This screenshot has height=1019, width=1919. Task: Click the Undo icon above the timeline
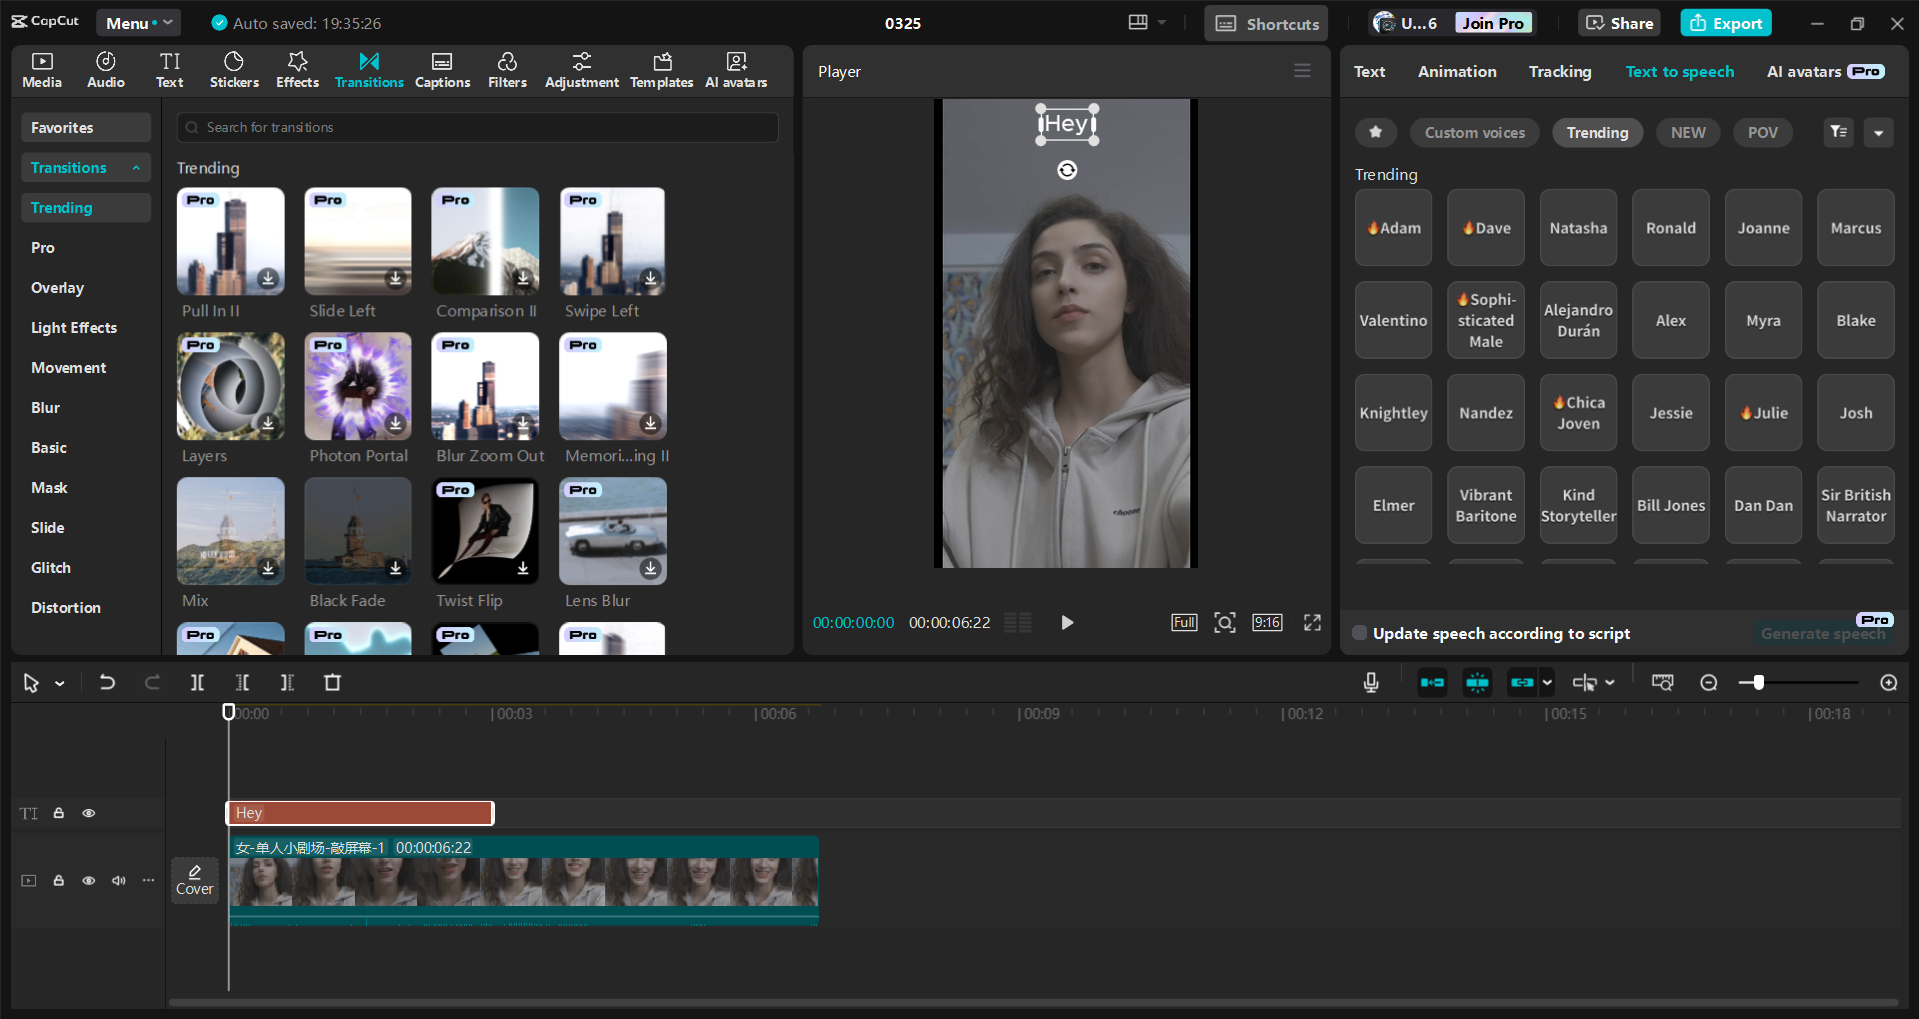[x=107, y=682]
